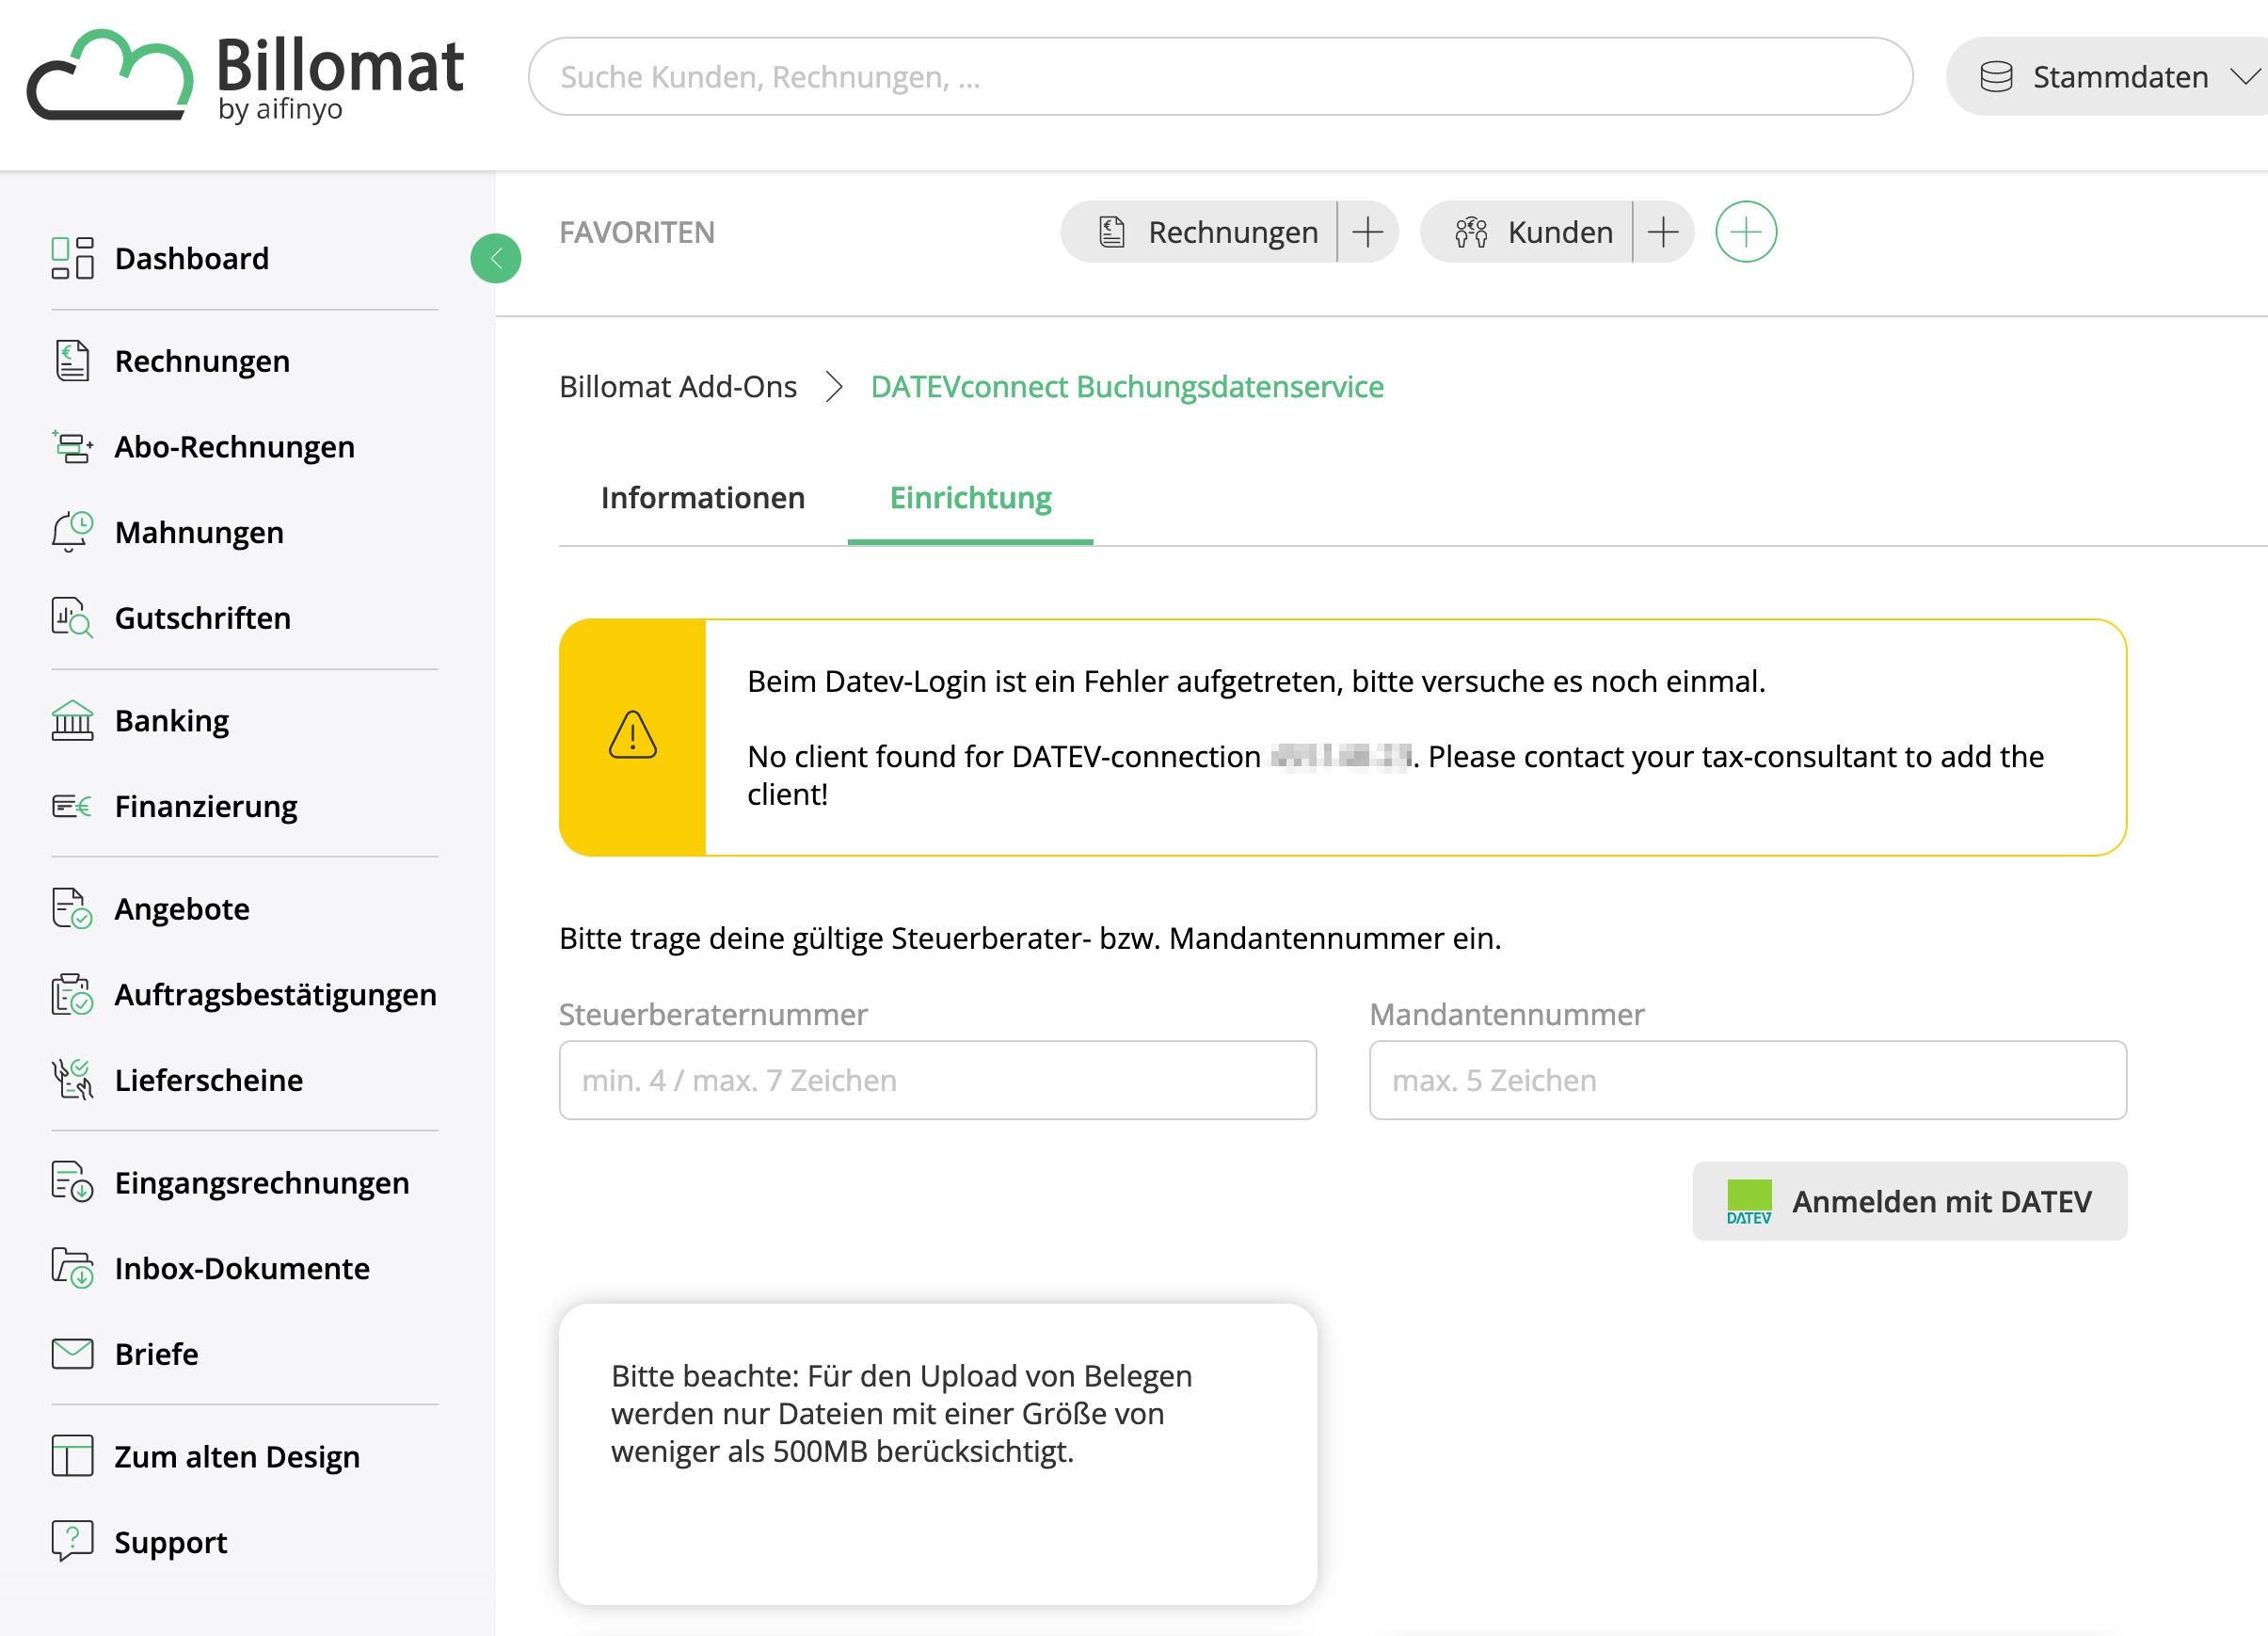Click the Gutschriften sidebar icon
The width and height of the screenshot is (2268, 1636).
point(72,618)
